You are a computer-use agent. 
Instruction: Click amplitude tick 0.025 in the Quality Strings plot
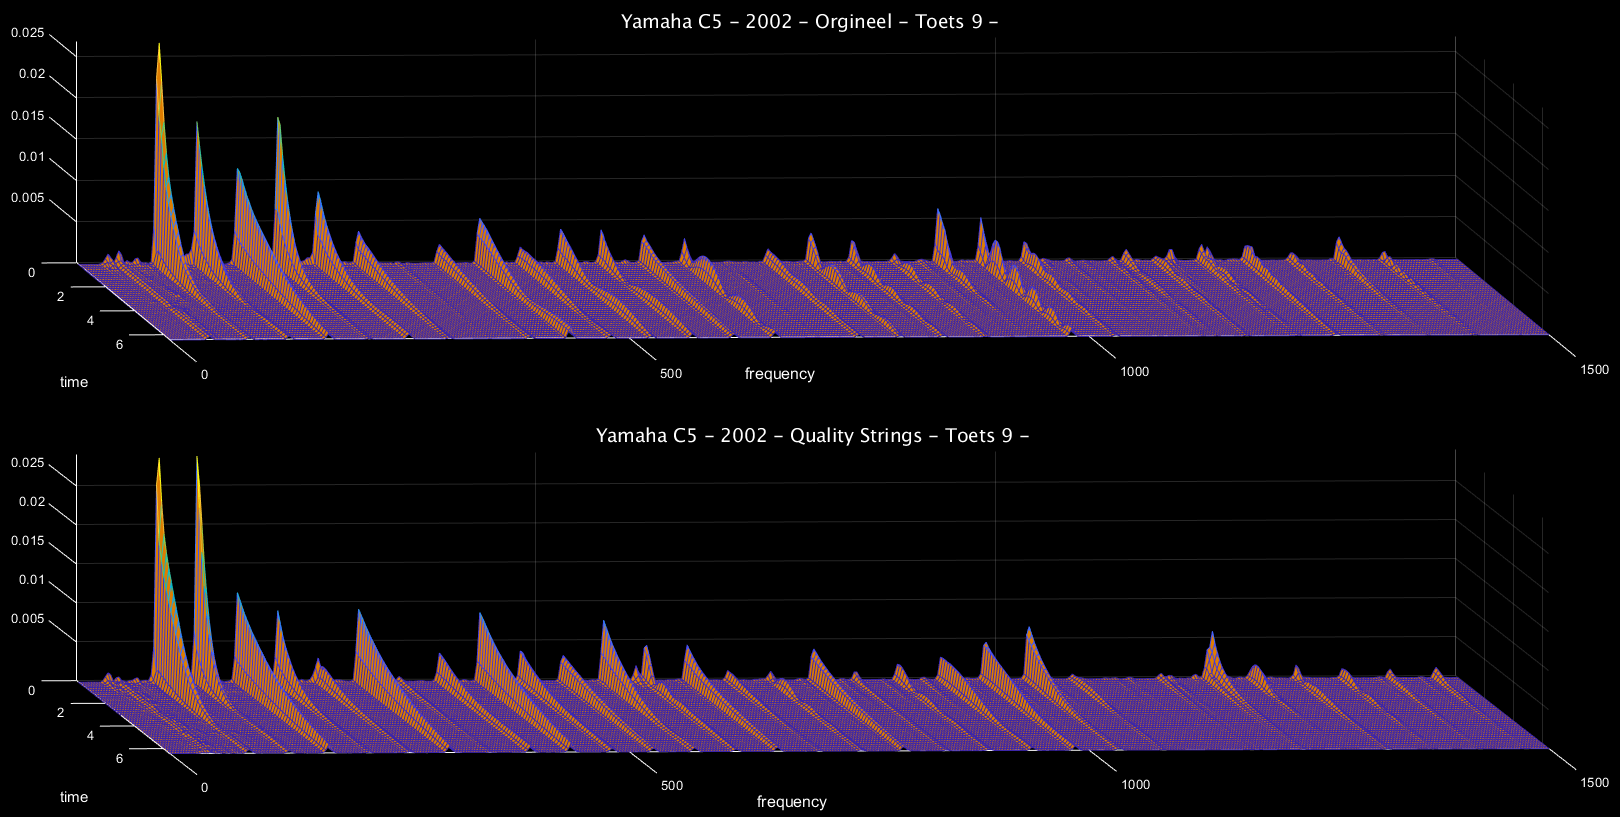[x=27, y=463]
